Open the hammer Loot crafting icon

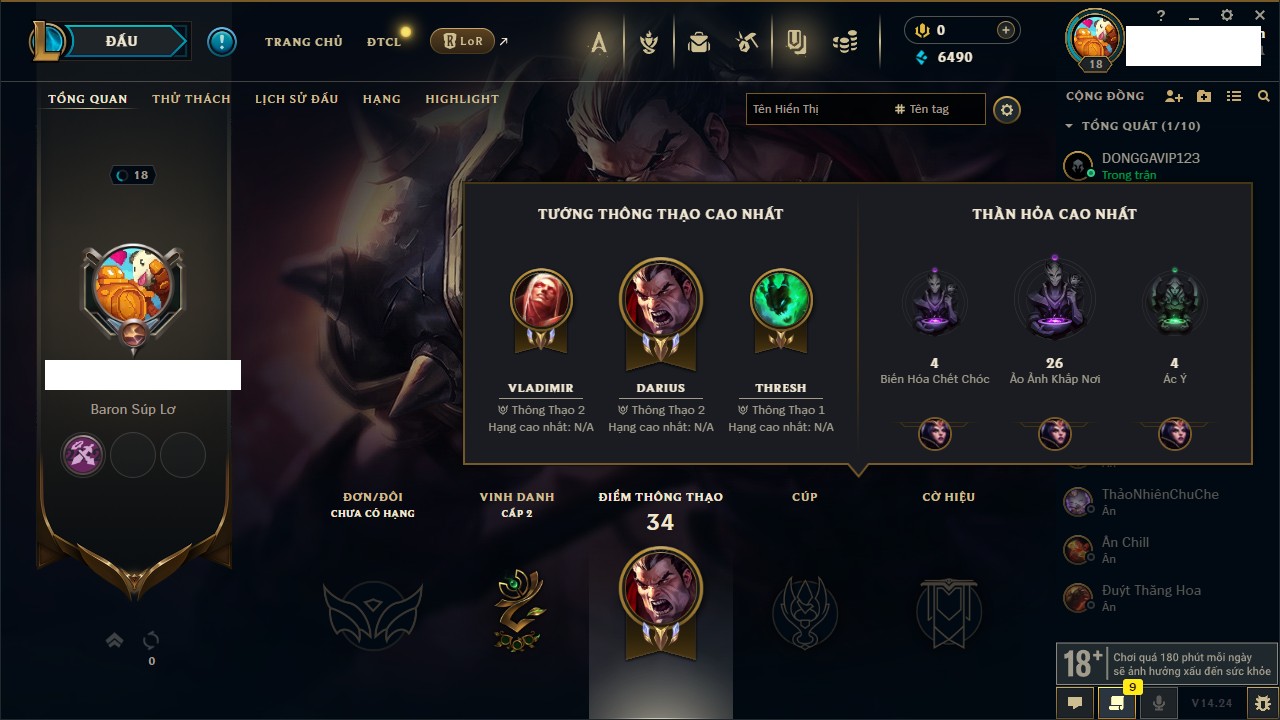747,42
